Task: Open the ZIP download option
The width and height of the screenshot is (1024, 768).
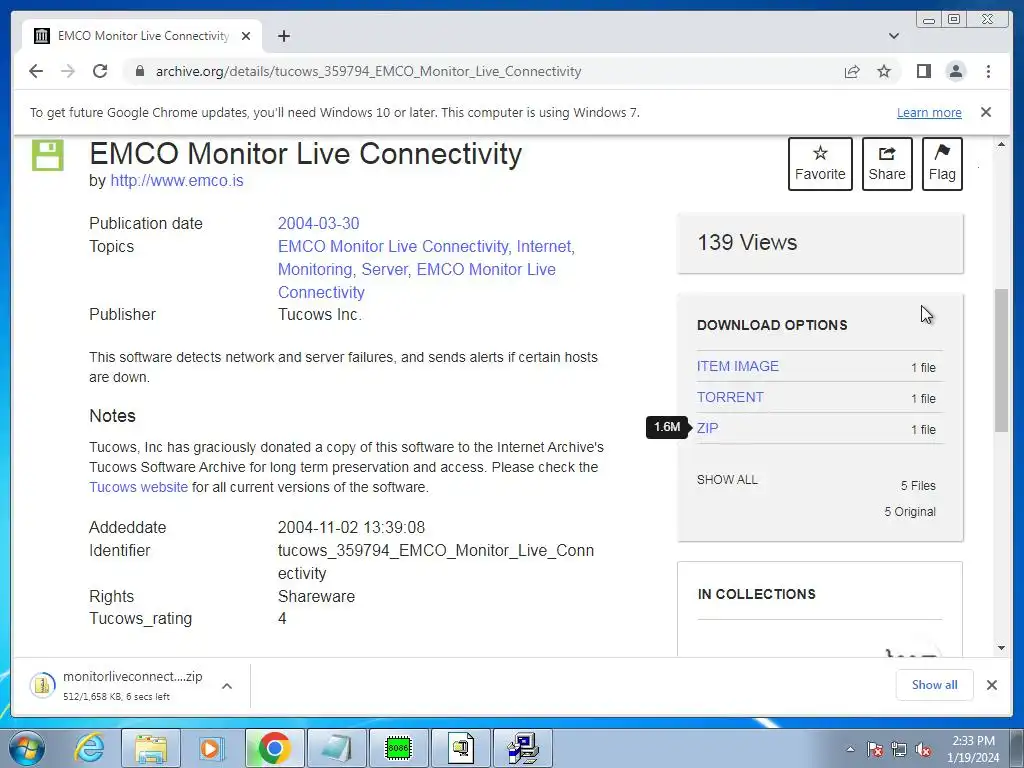Action: pyautogui.click(x=707, y=428)
